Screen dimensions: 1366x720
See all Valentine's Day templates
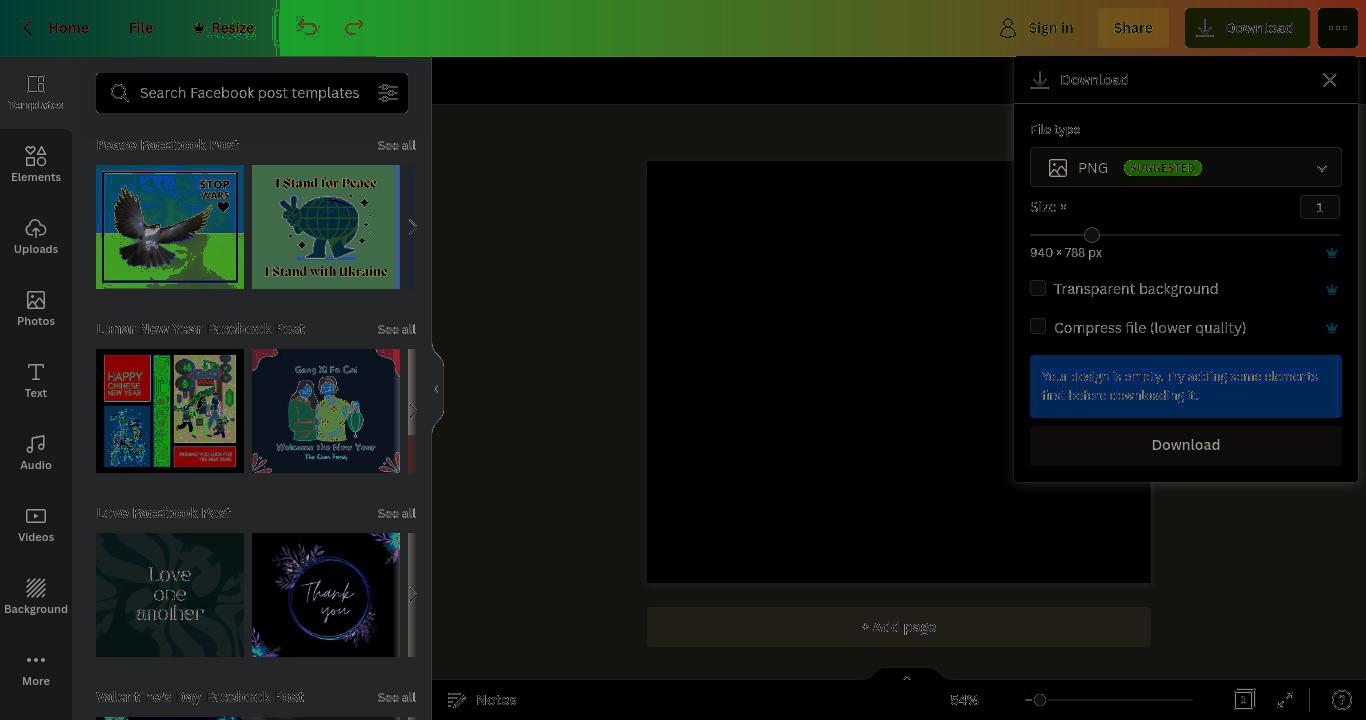point(396,698)
